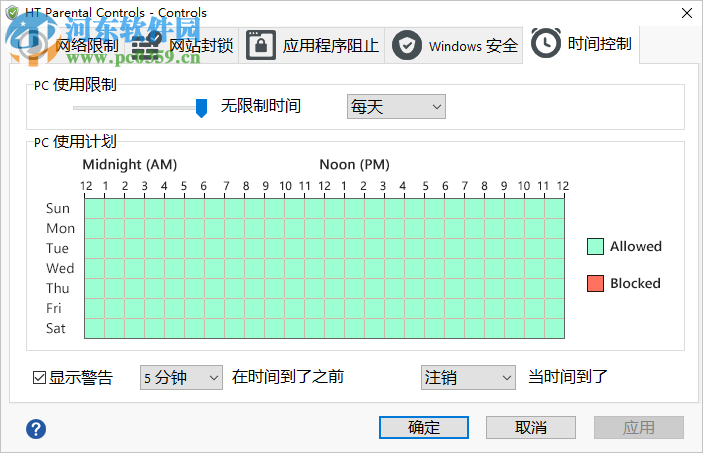Click the padlock application blocking icon
This screenshot has width=703, height=453.
click(x=261, y=45)
